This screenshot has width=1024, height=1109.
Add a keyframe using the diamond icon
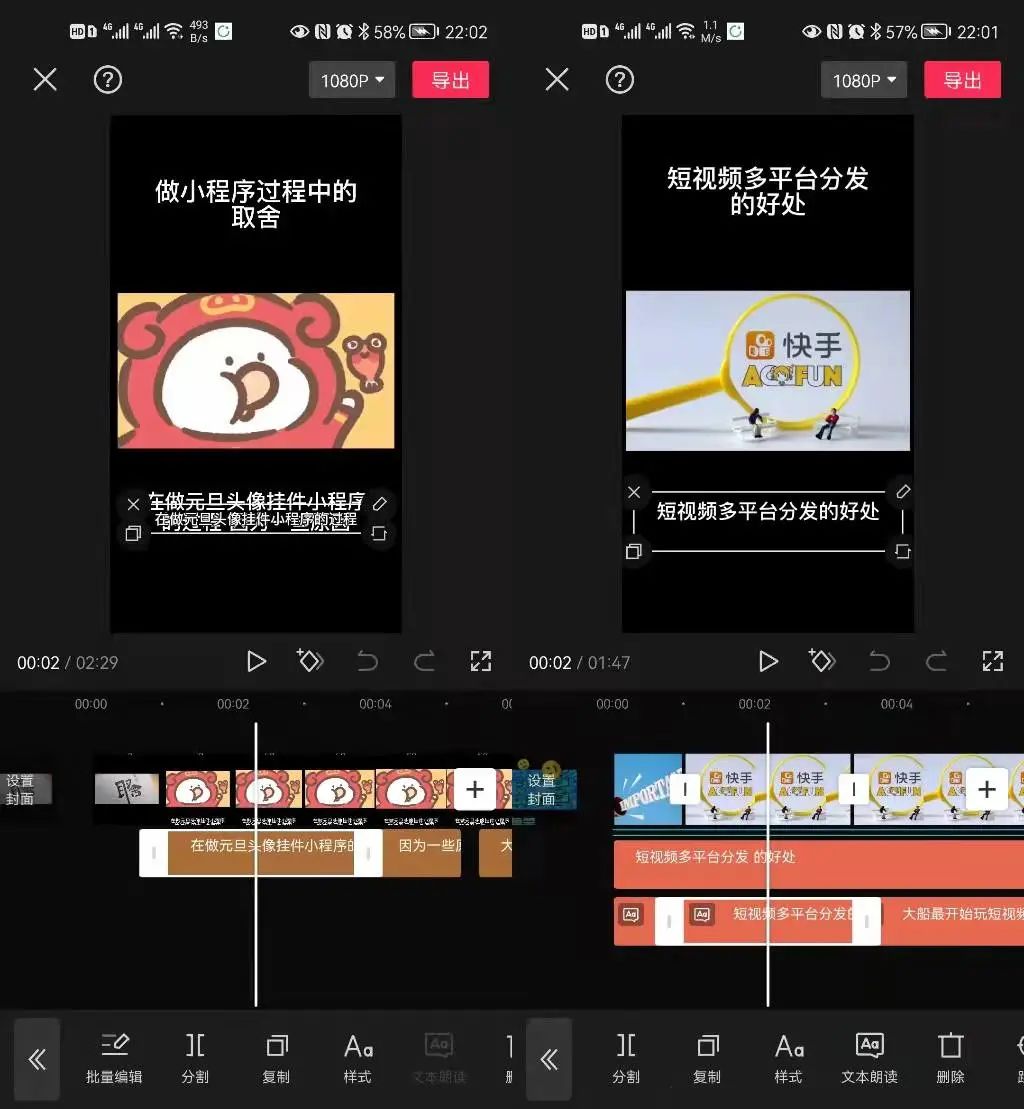click(x=310, y=661)
